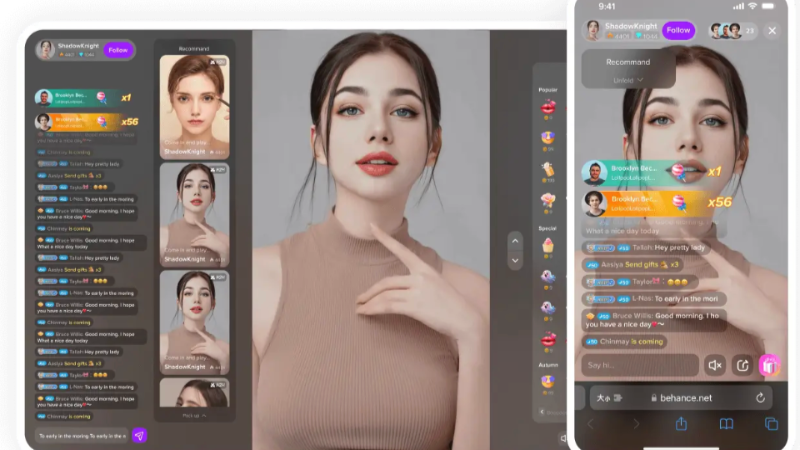Collapse recommendations with Pack up
Image resolution: width=800 pixels, height=450 pixels.
[x=194, y=416]
